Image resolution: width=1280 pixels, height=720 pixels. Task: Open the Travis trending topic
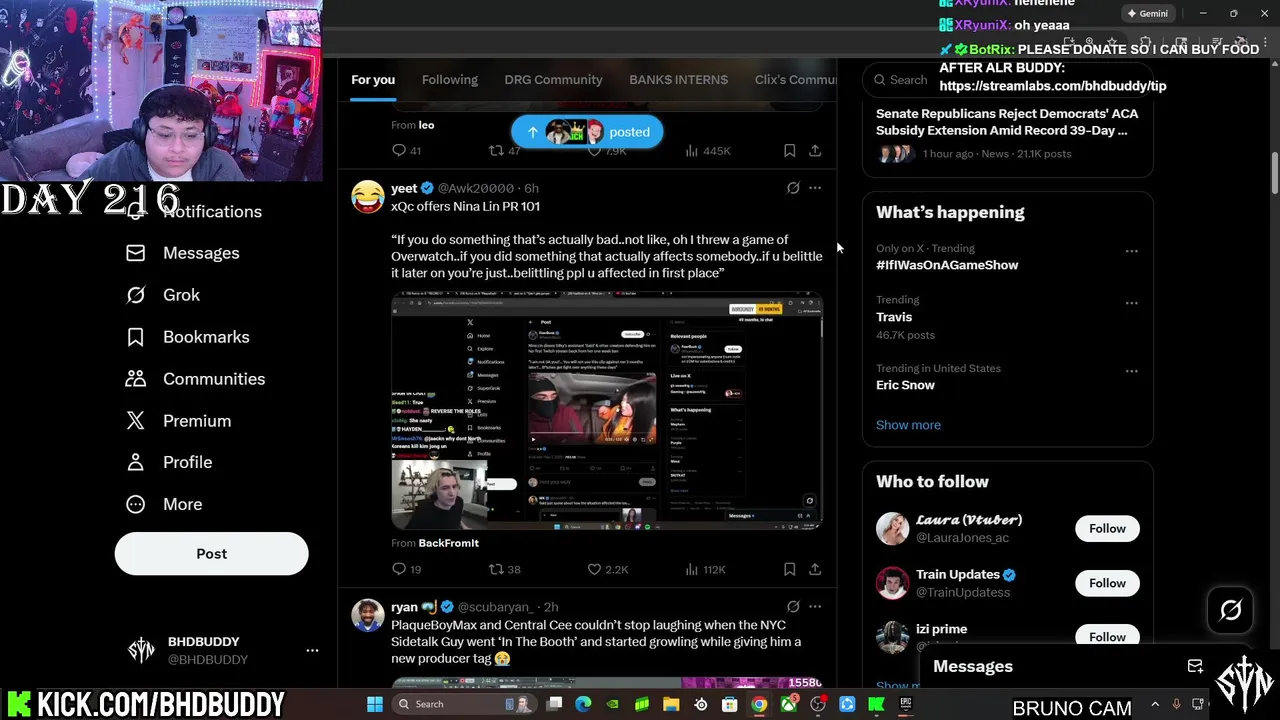pyautogui.click(x=894, y=317)
